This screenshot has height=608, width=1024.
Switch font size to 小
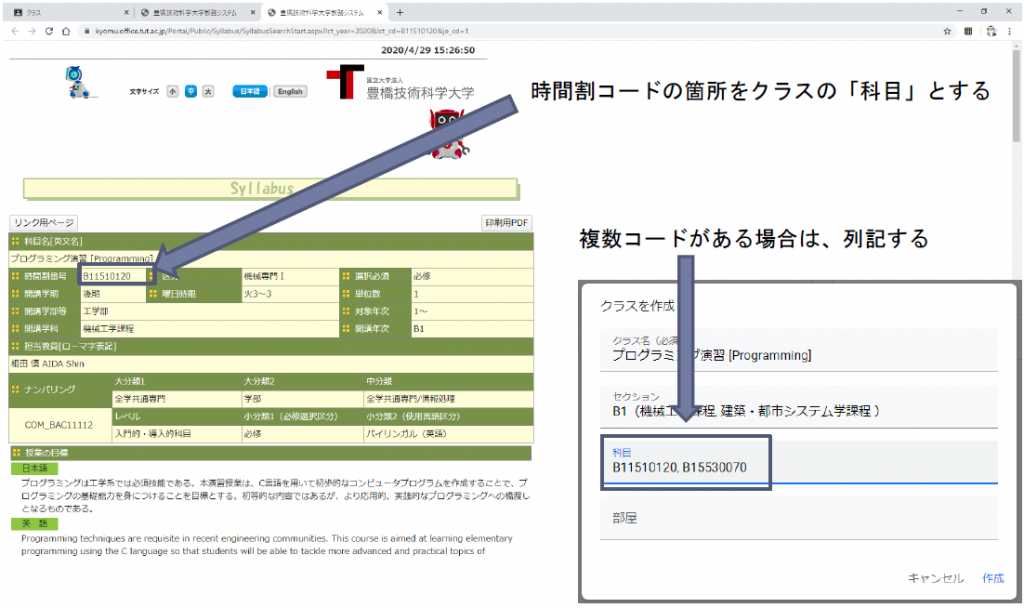tap(172, 91)
